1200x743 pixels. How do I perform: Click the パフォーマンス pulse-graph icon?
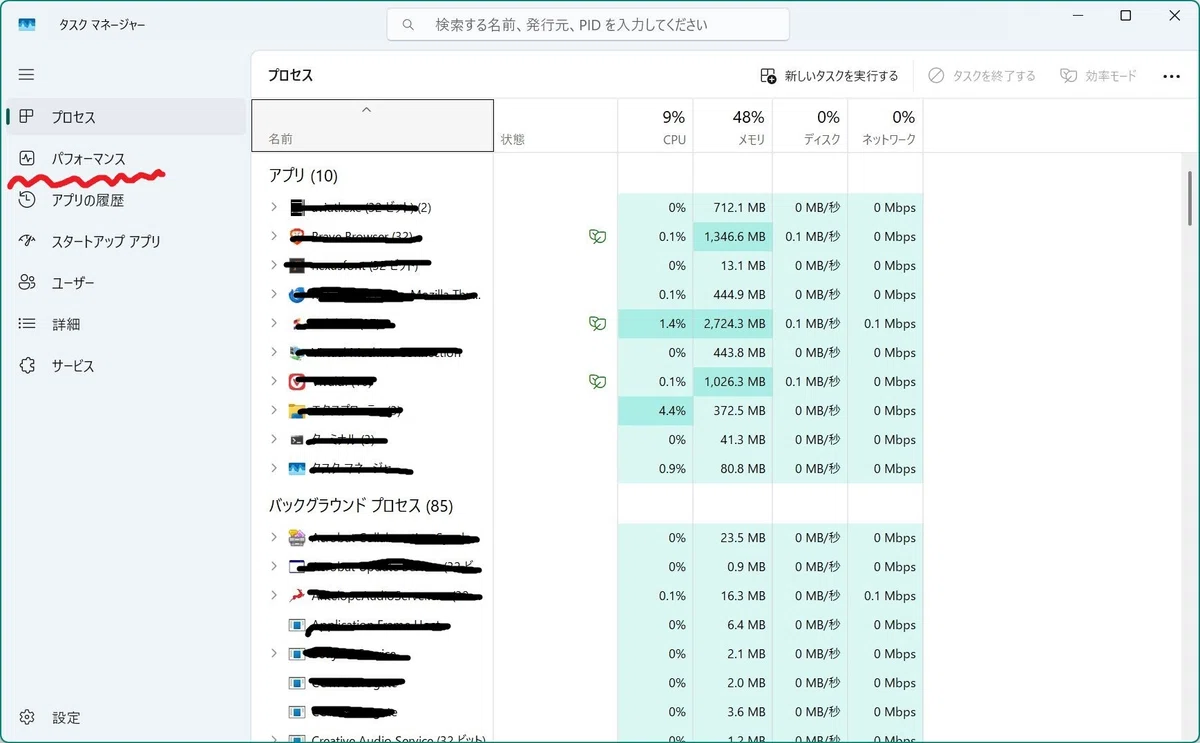click(27, 158)
